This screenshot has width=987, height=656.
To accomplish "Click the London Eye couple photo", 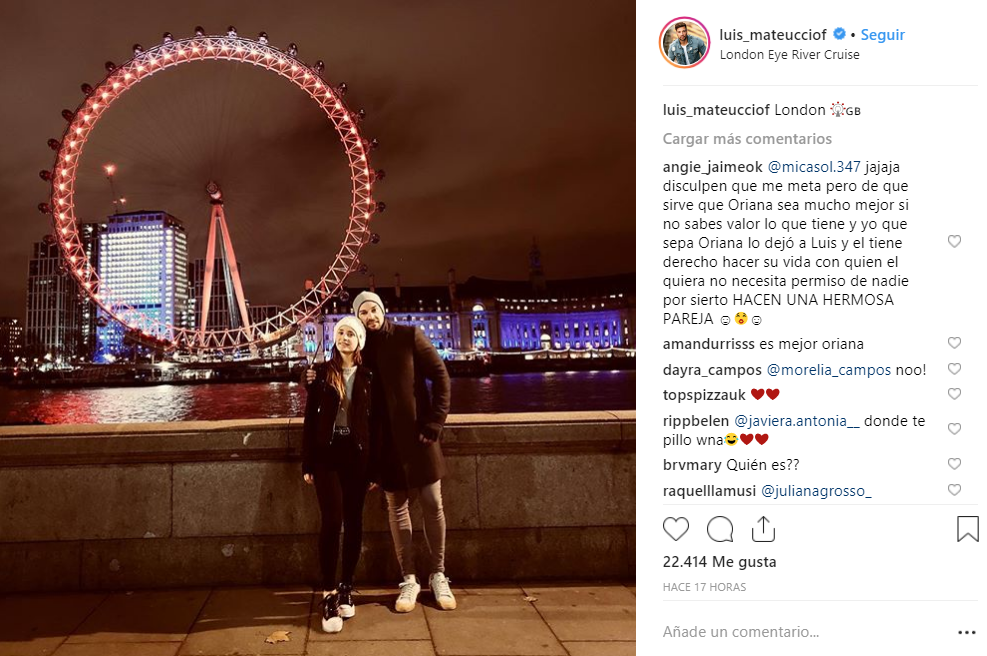I will pos(318,328).
